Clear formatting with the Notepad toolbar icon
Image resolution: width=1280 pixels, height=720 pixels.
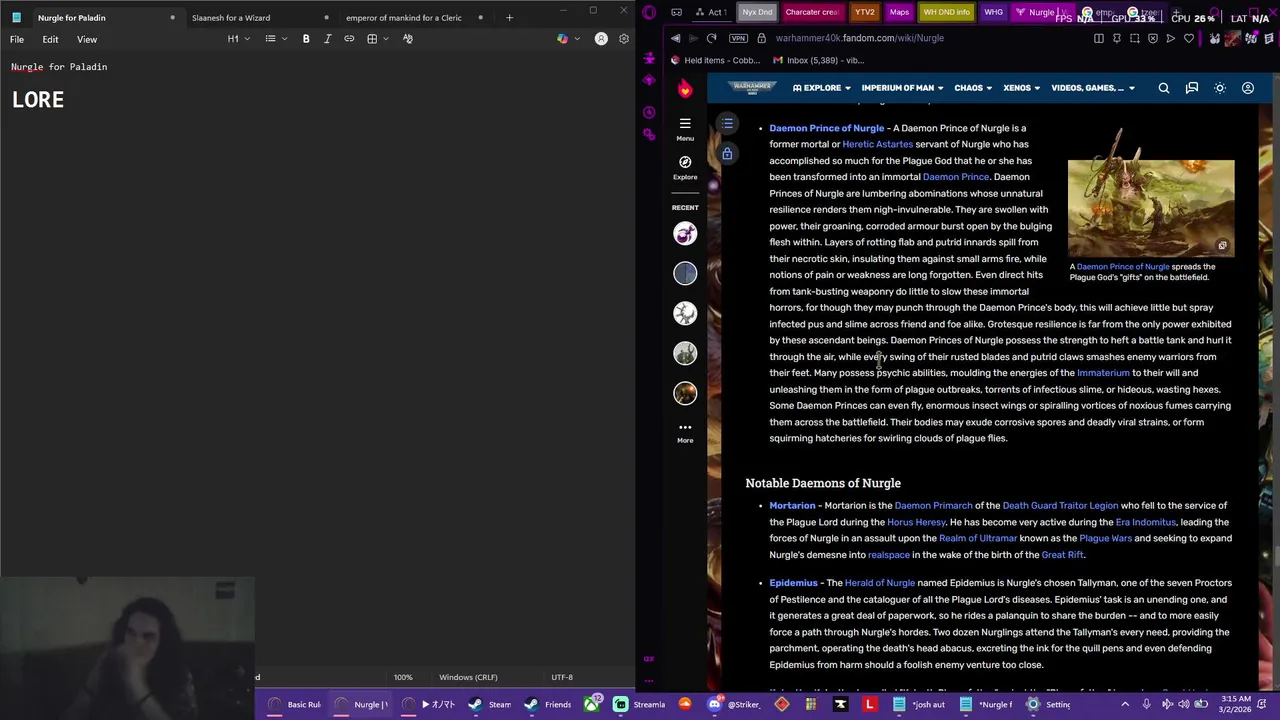(x=408, y=39)
